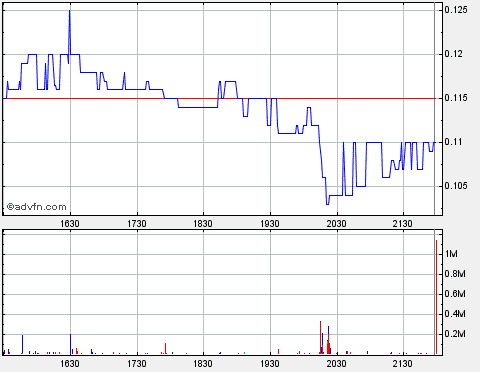Click the 1830 time label under price chart

pos(203,224)
